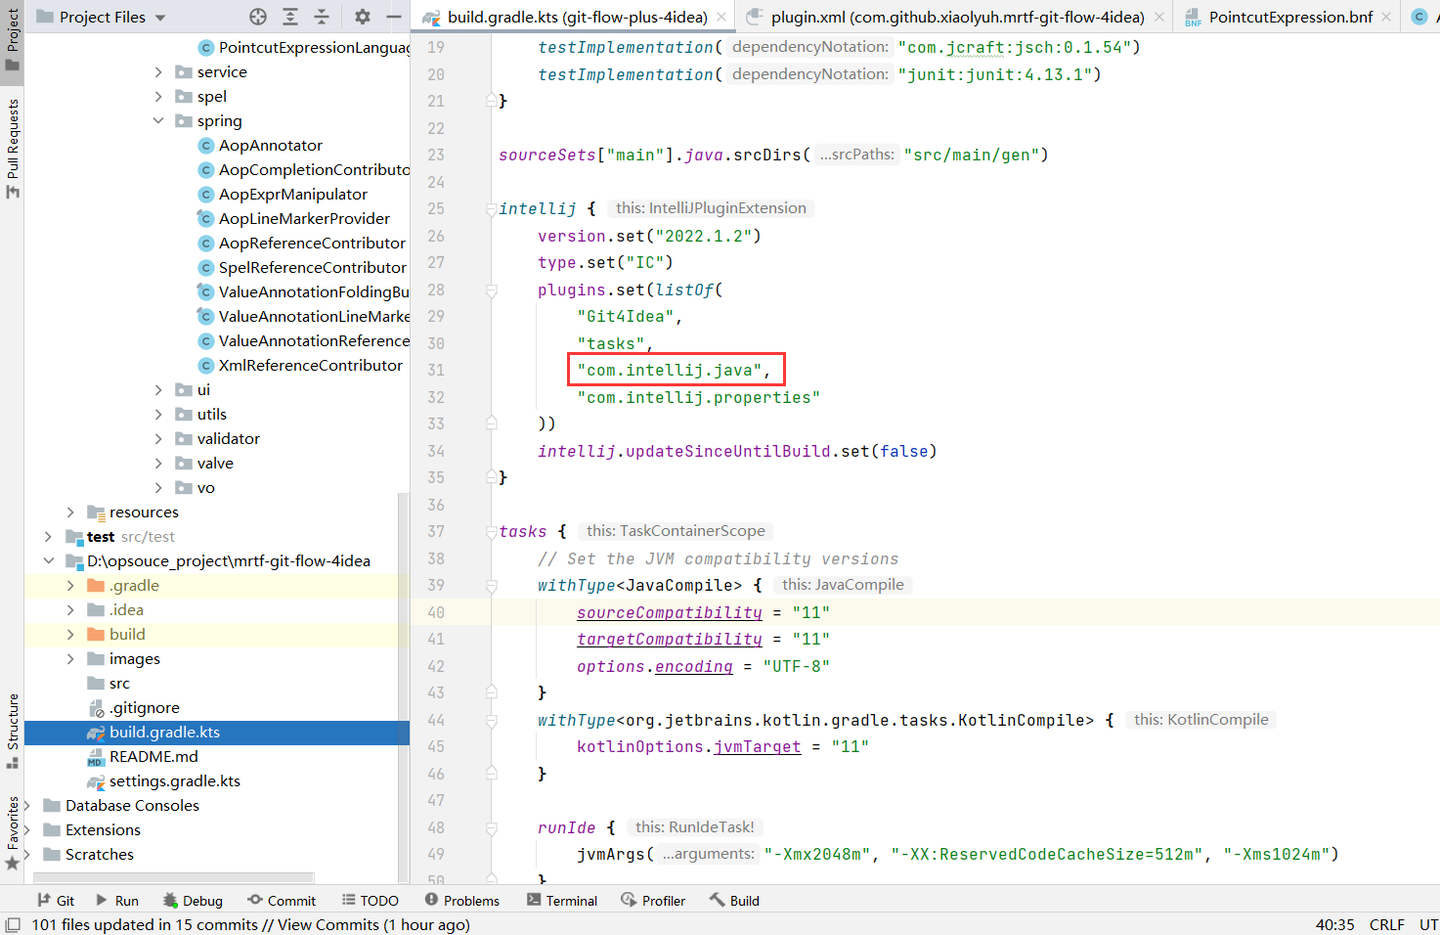
Task: Open the Problems tool window
Action: pos(463,900)
